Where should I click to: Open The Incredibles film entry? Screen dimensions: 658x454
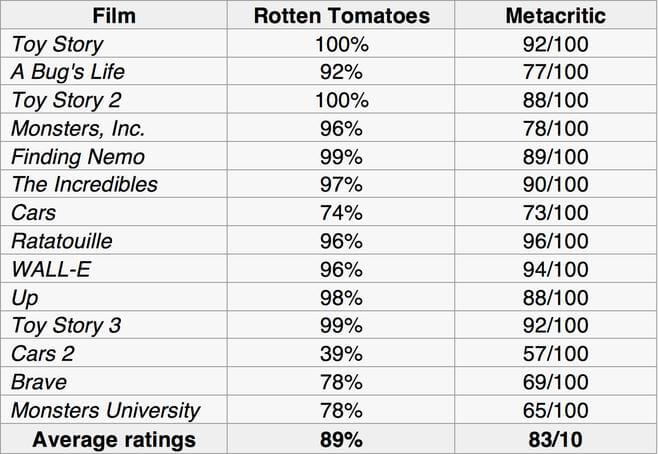[84, 184]
